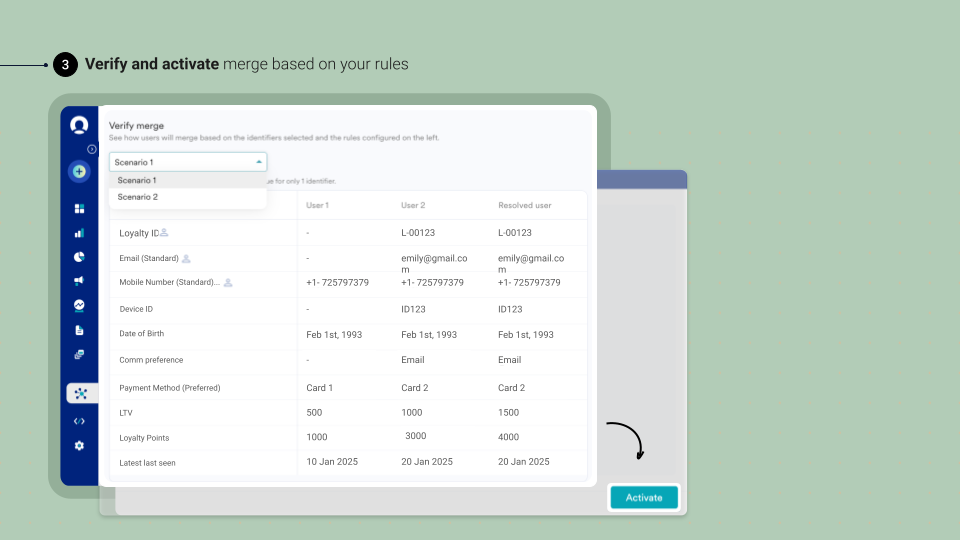Choose Scenario 2 from the dropdown list
This screenshot has height=540, width=960.
click(x=137, y=198)
